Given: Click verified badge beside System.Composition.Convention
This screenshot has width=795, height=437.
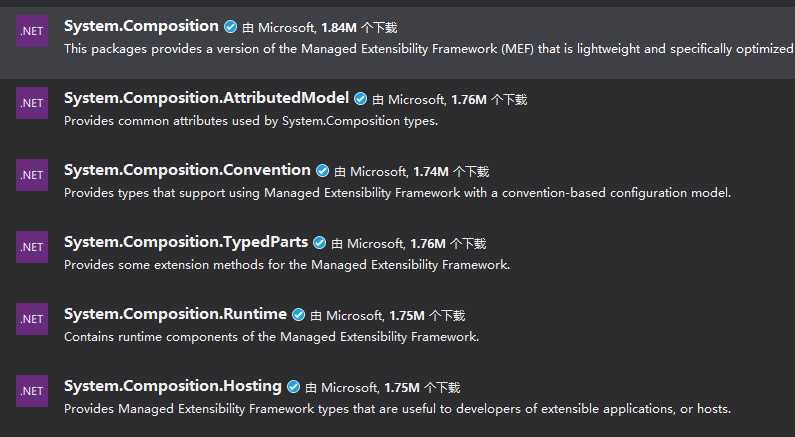Looking at the screenshot, I should [x=322, y=171].
